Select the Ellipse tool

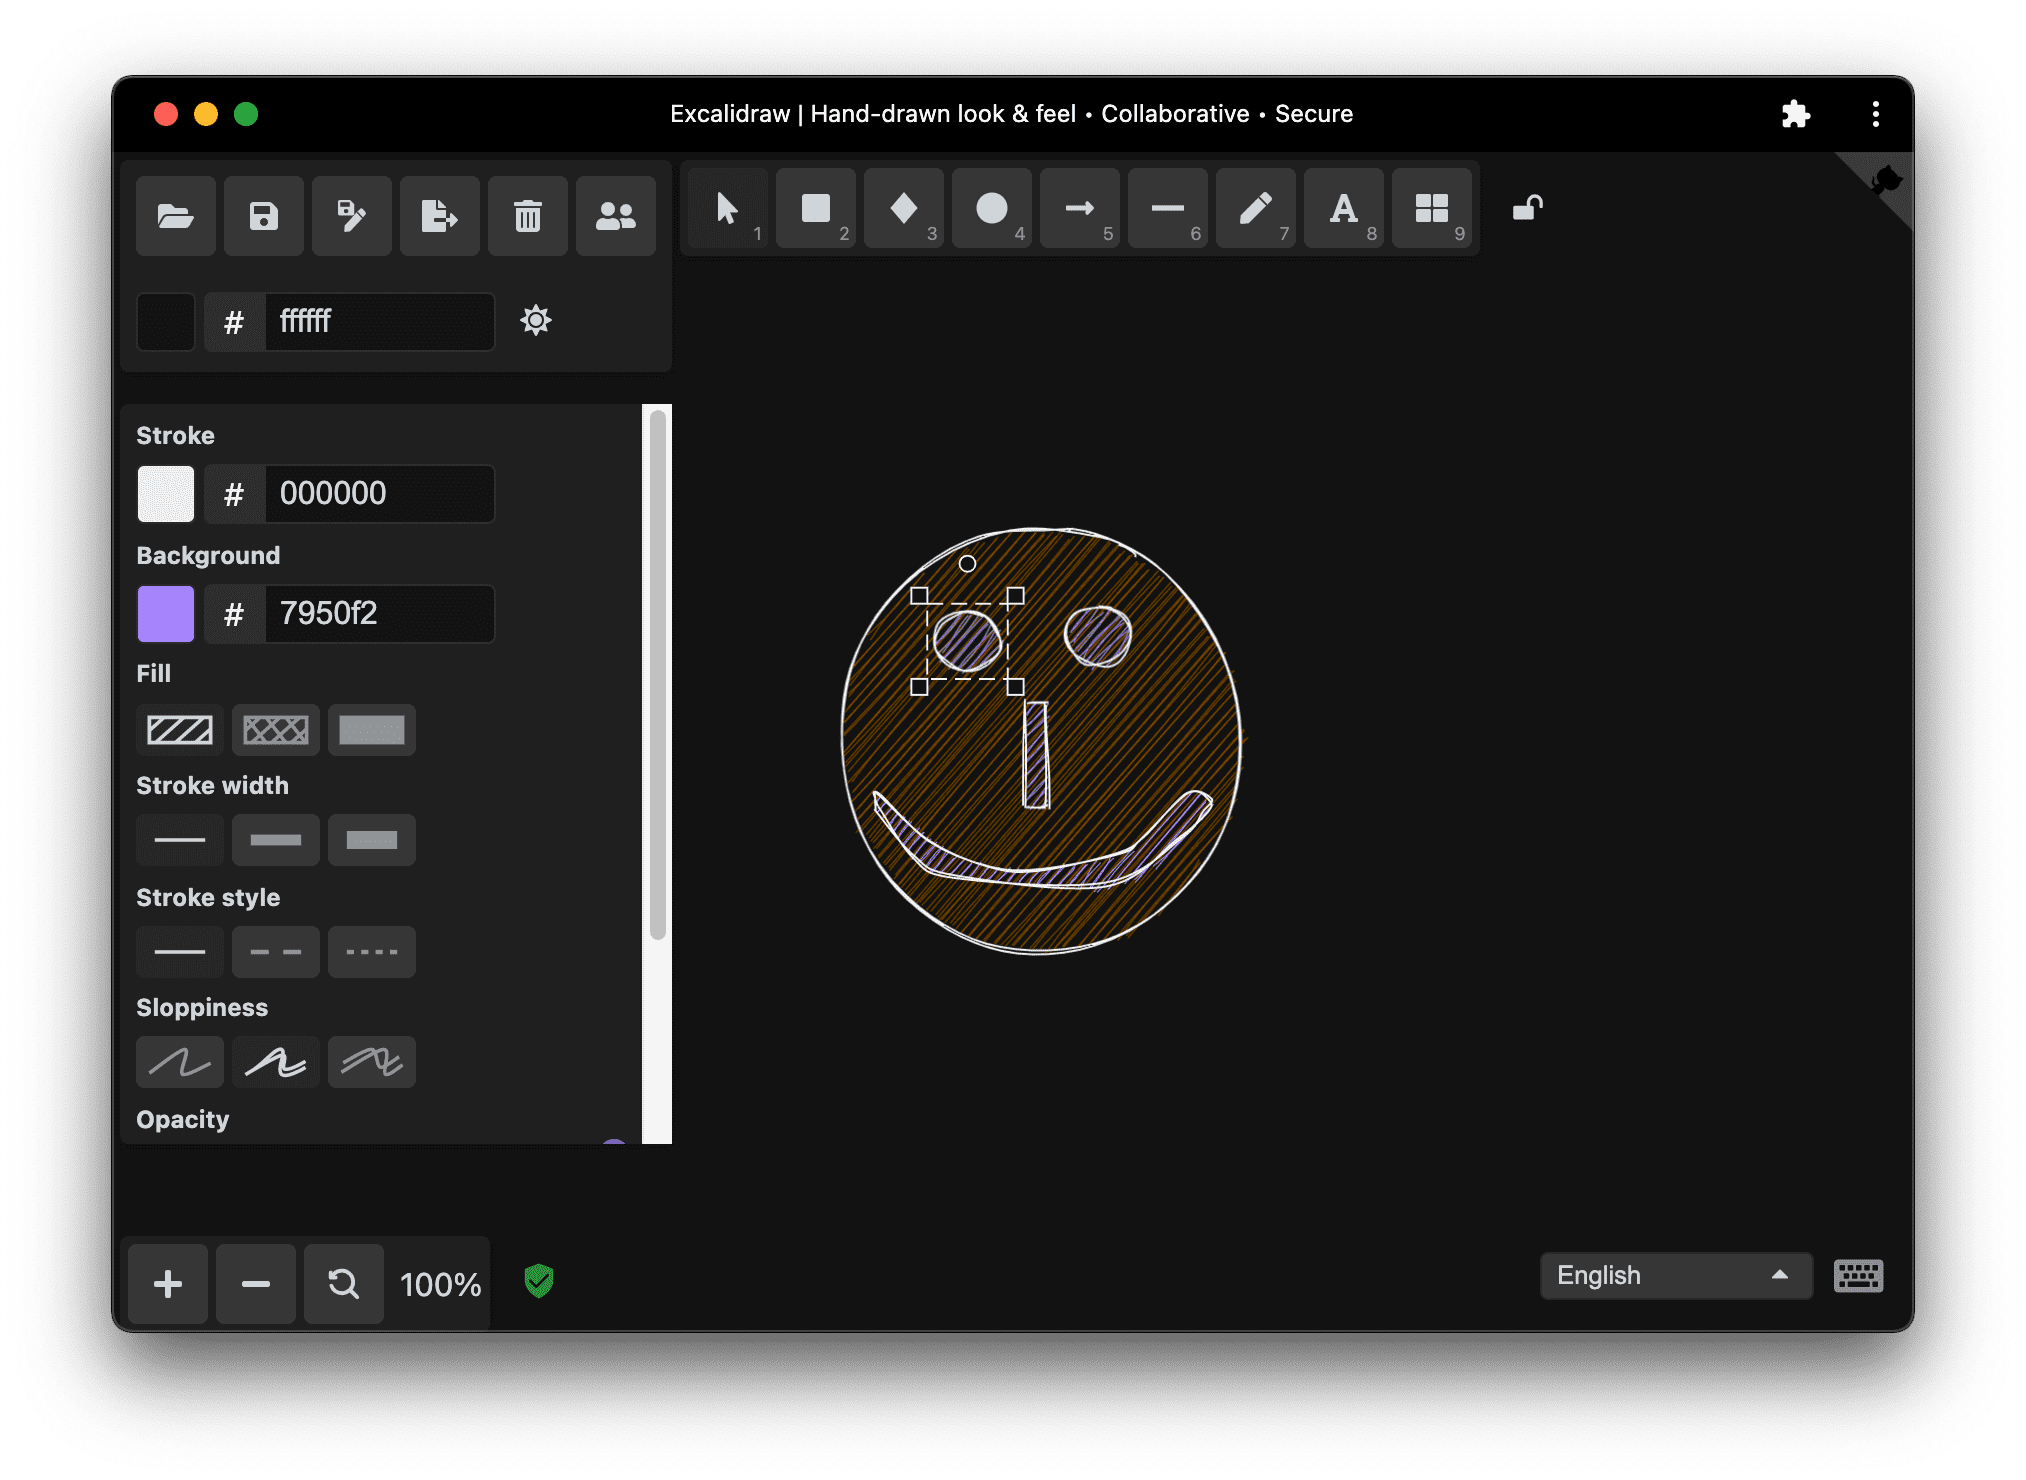[x=989, y=212]
